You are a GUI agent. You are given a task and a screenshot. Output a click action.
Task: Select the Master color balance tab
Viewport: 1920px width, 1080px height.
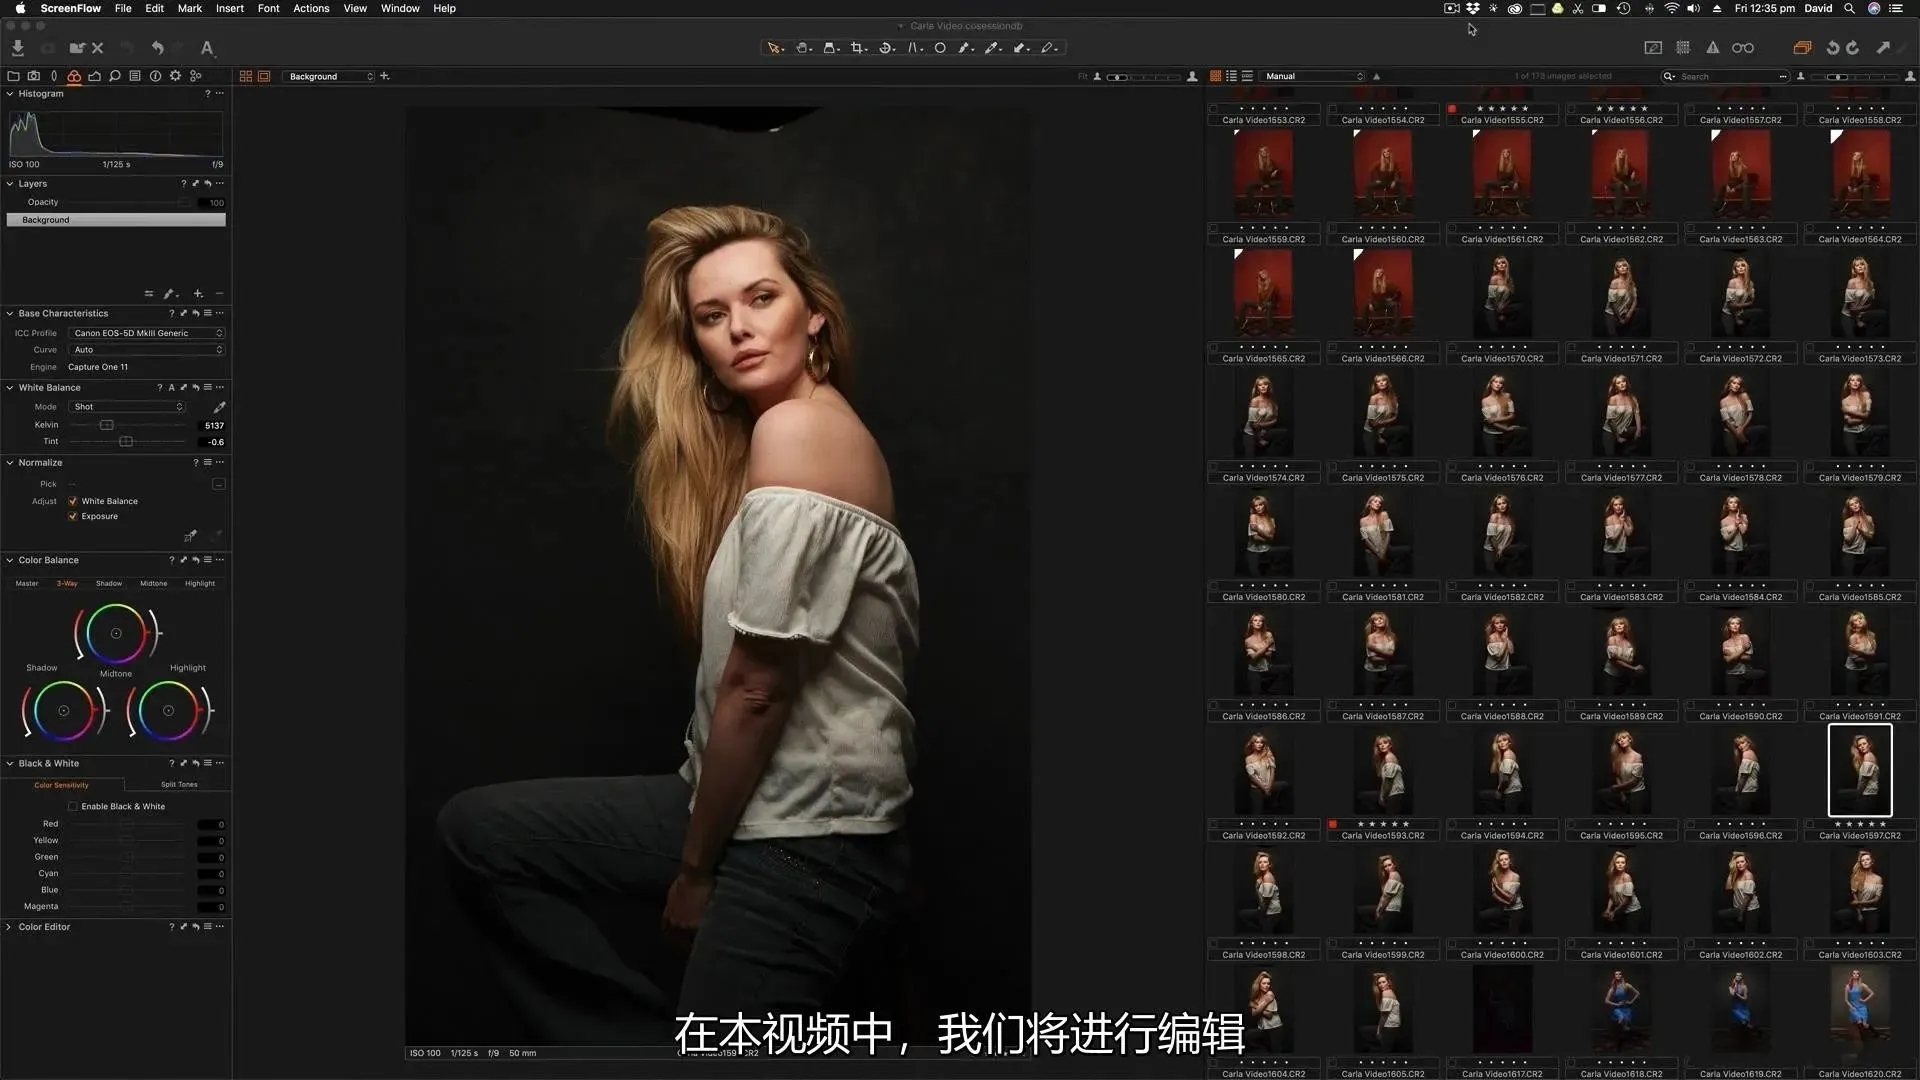[x=27, y=583]
